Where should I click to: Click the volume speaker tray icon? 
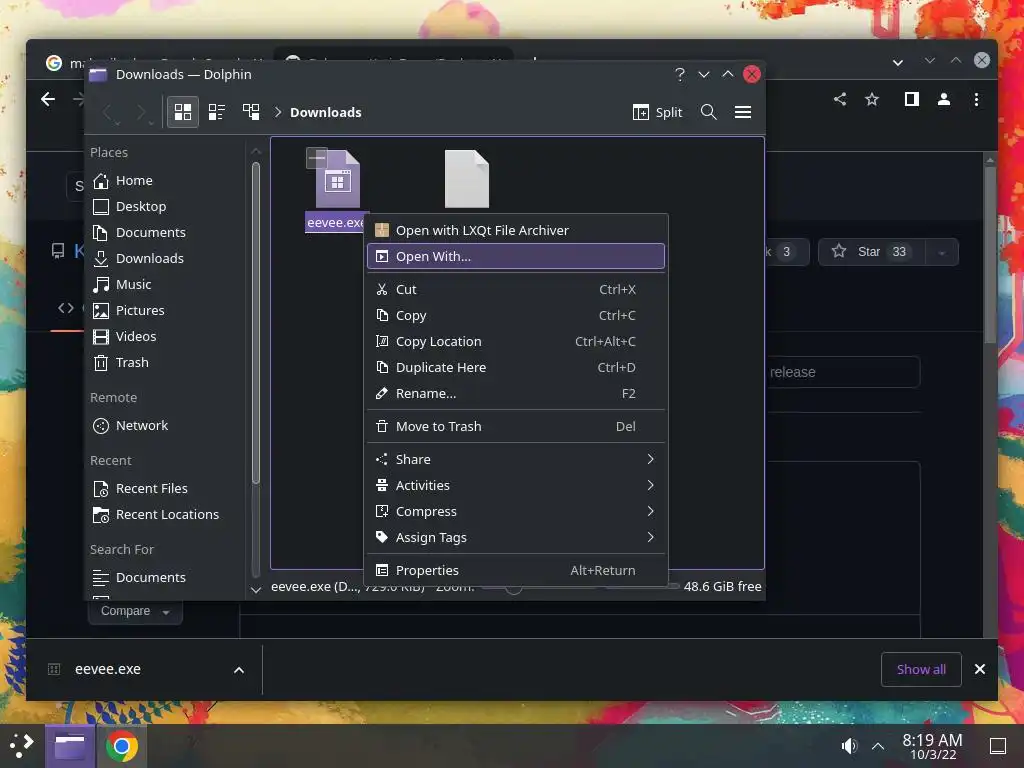pyautogui.click(x=848, y=746)
